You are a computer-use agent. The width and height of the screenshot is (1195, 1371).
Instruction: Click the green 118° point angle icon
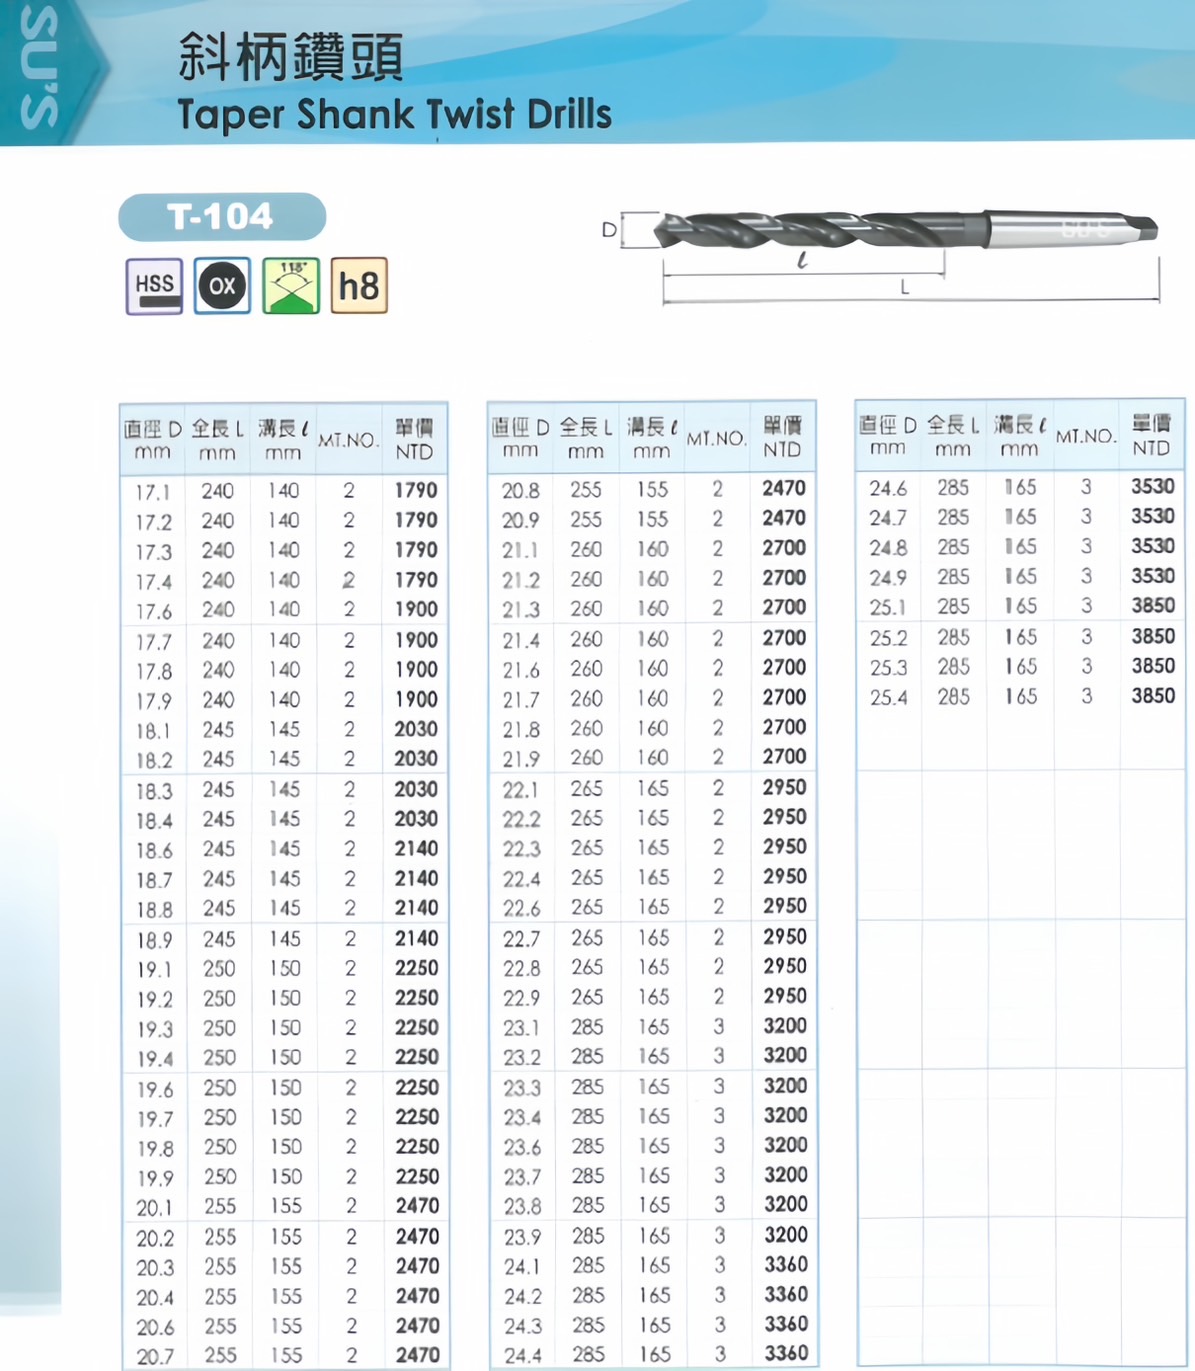tap(291, 286)
